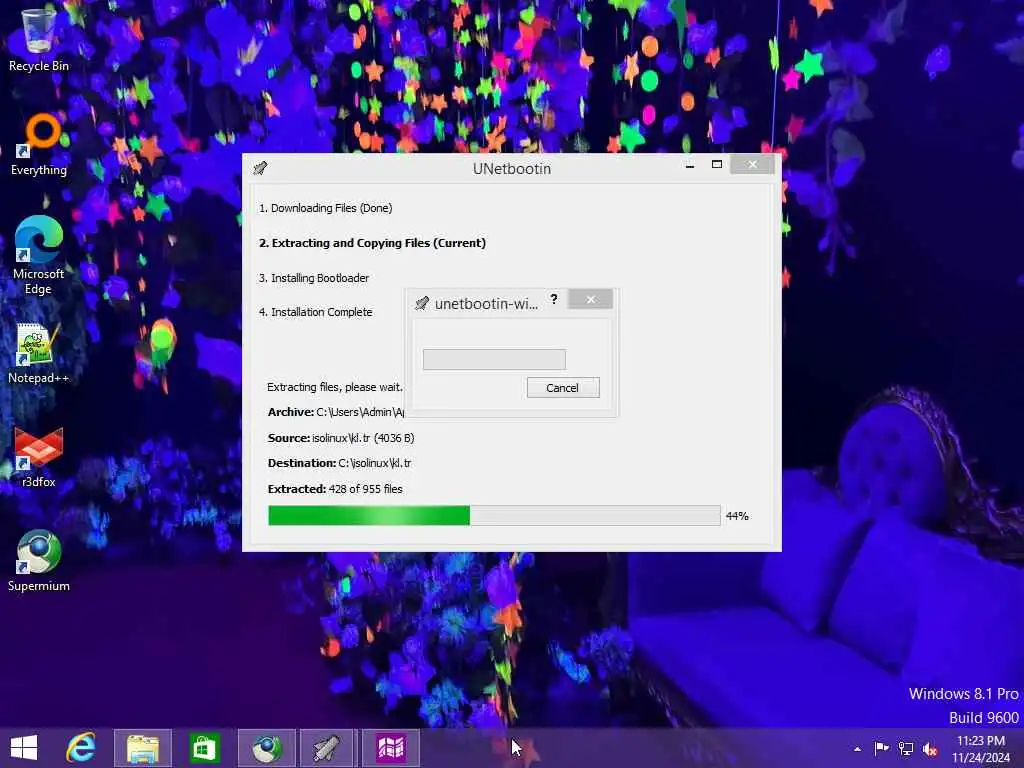Close the unetbootin-wi dialog

point(590,299)
